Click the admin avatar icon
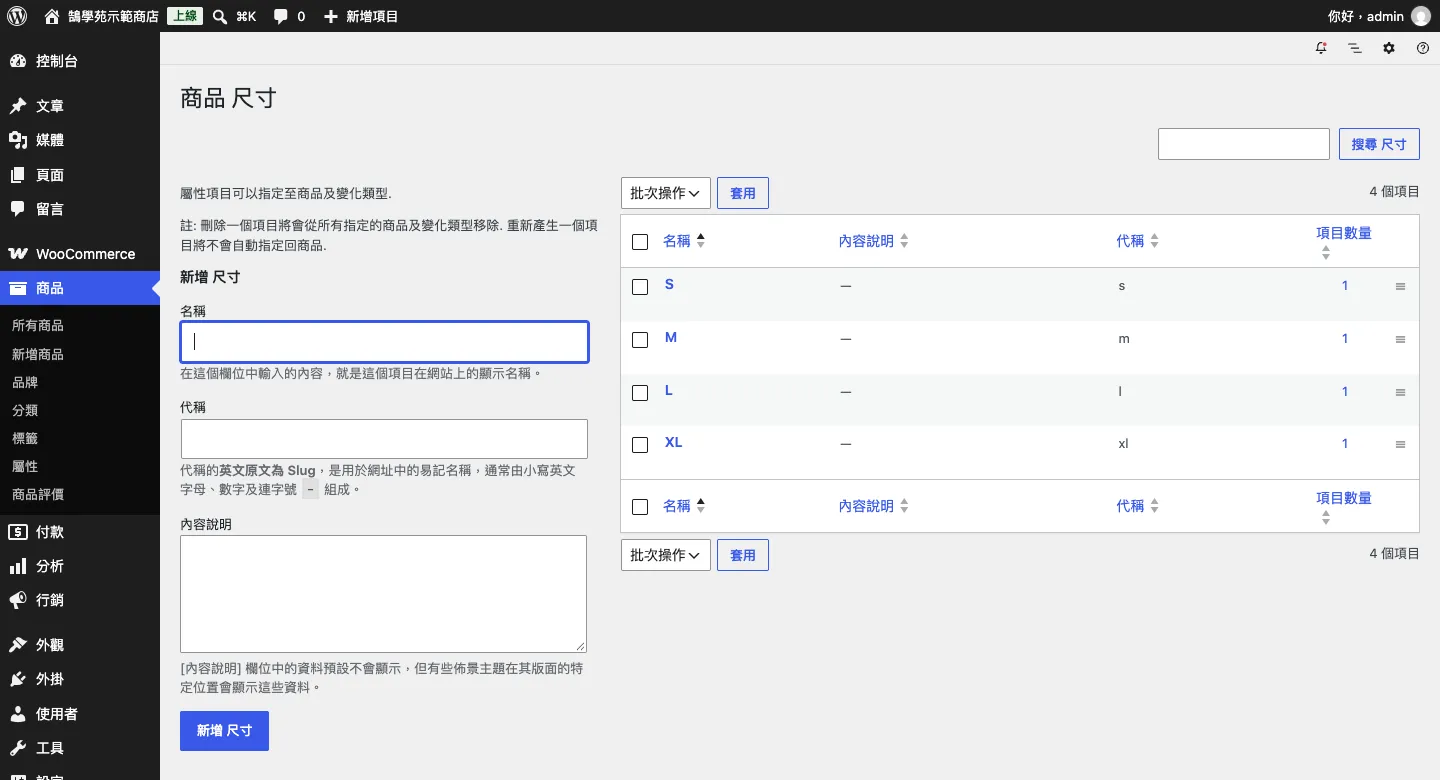 pyautogui.click(x=1421, y=16)
